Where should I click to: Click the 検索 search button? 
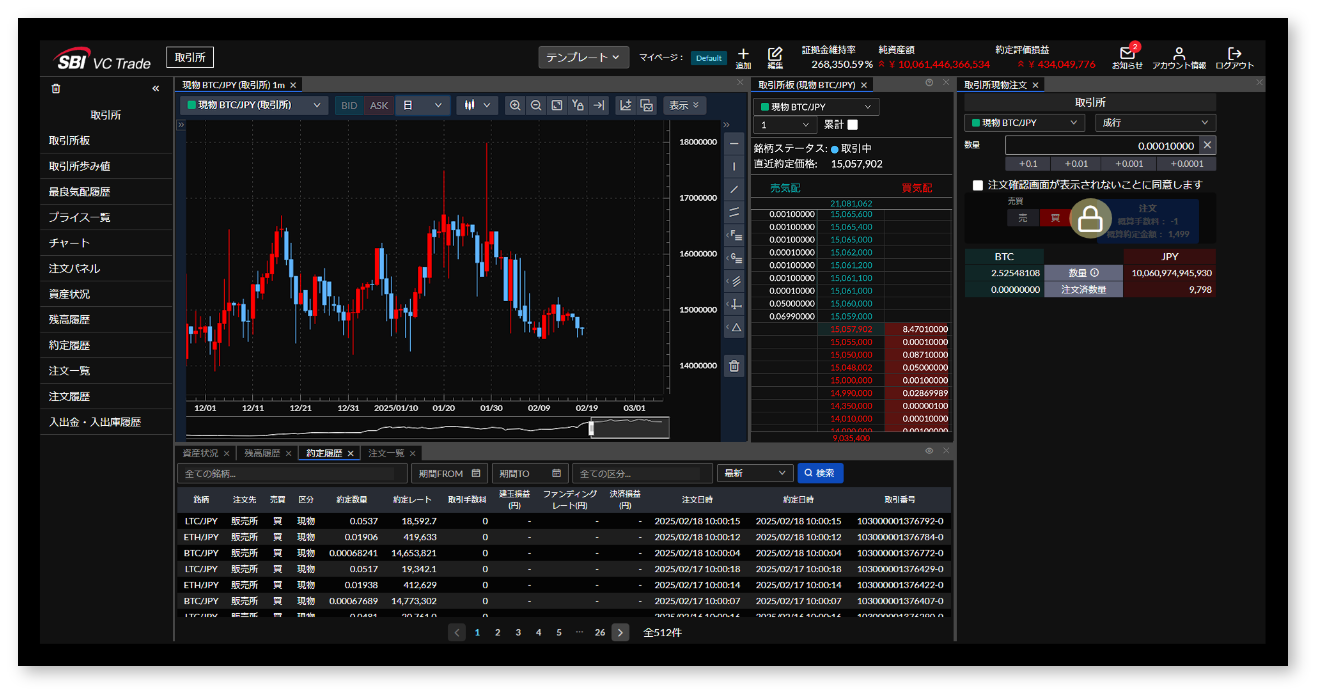(820, 473)
